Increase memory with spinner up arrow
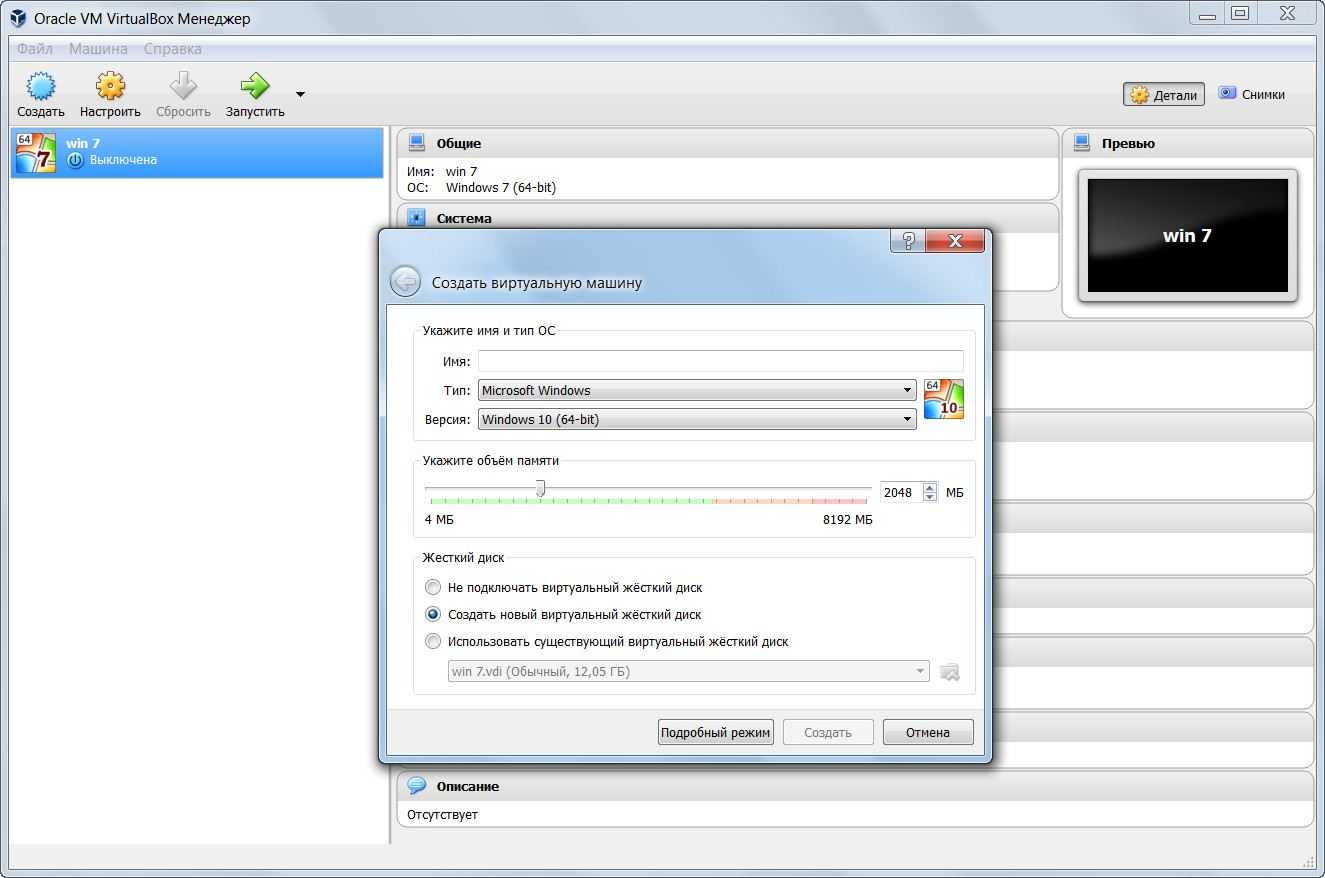The height and width of the screenshot is (878, 1325). point(930,487)
